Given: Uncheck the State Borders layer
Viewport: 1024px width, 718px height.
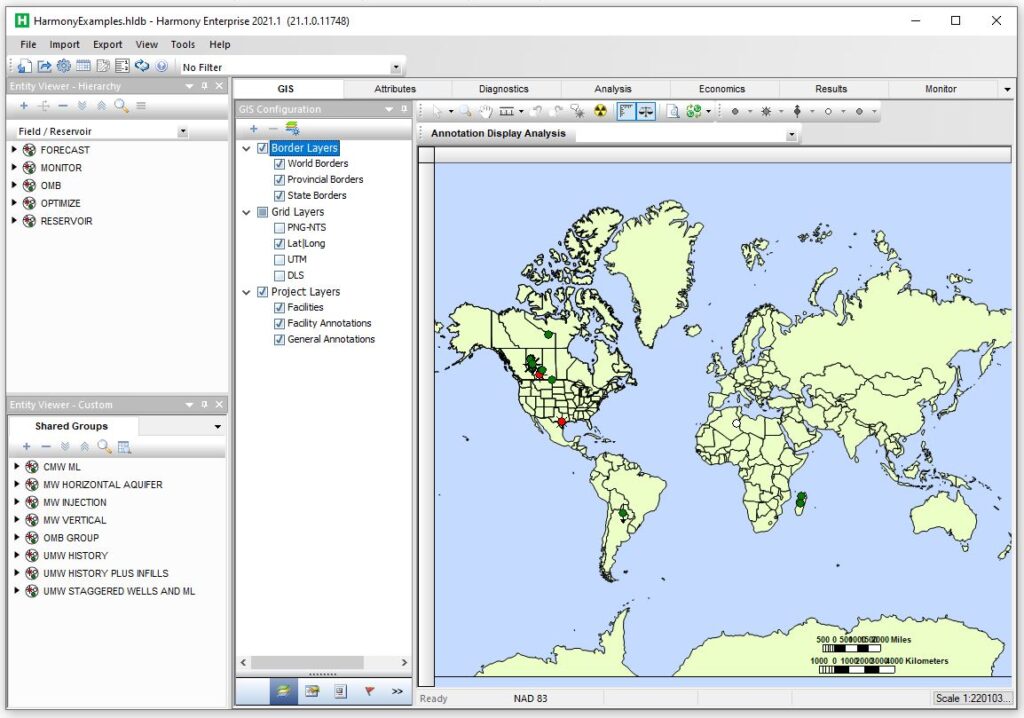Looking at the screenshot, I should click(280, 196).
